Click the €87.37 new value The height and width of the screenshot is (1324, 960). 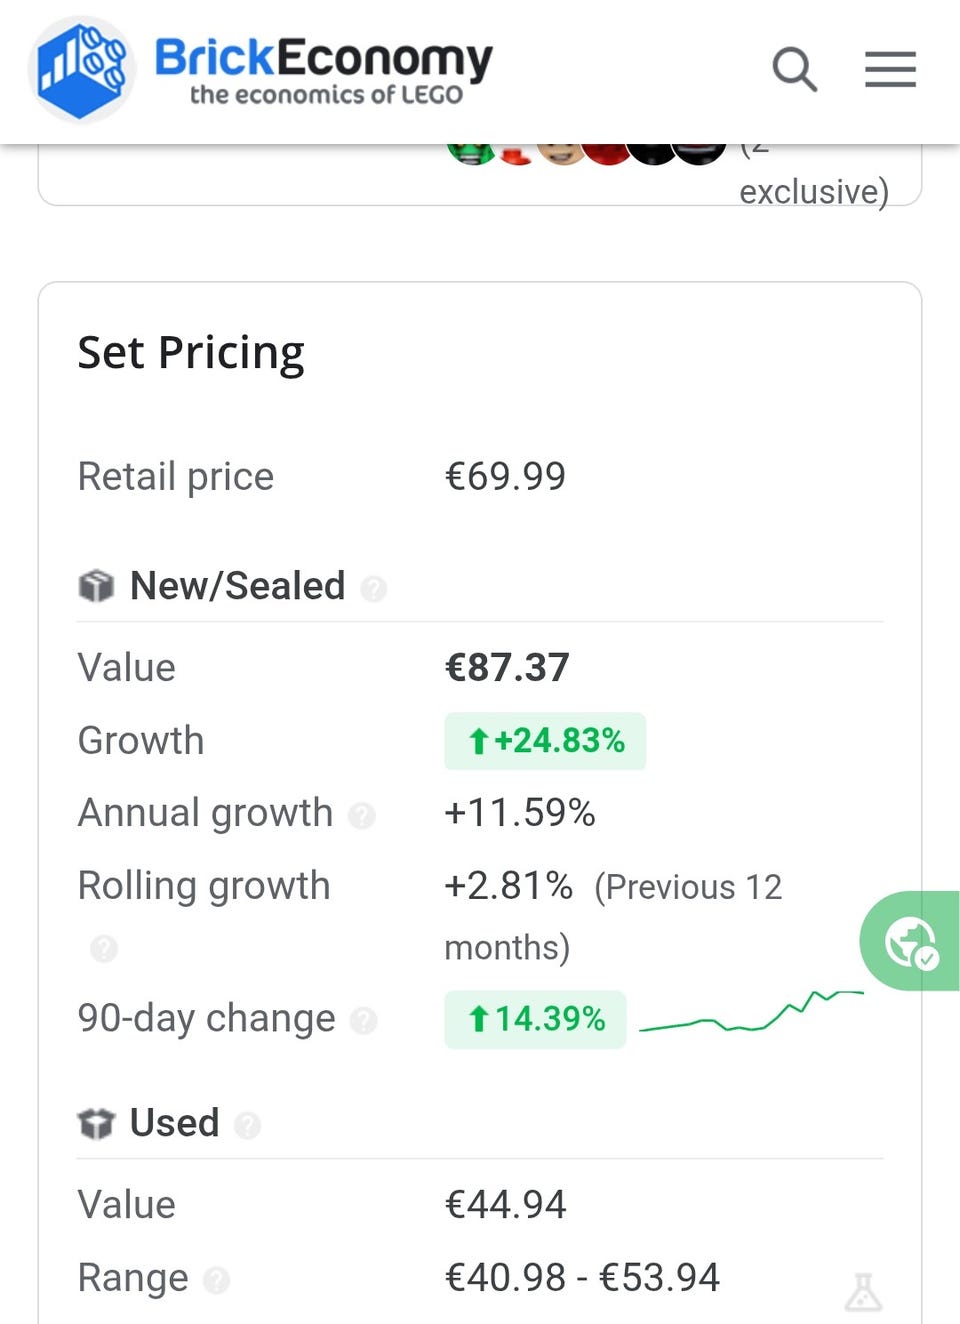point(507,667)
